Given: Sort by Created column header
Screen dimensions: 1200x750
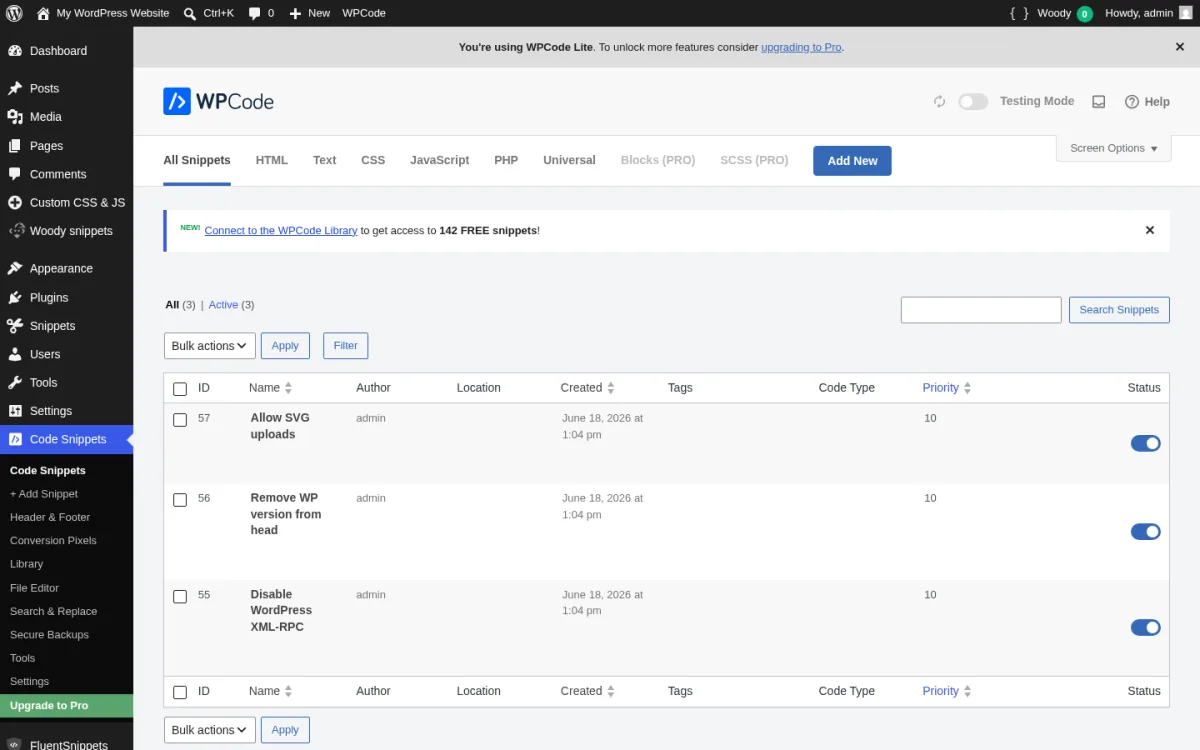Looking at the screenshot, I should 587,388.
